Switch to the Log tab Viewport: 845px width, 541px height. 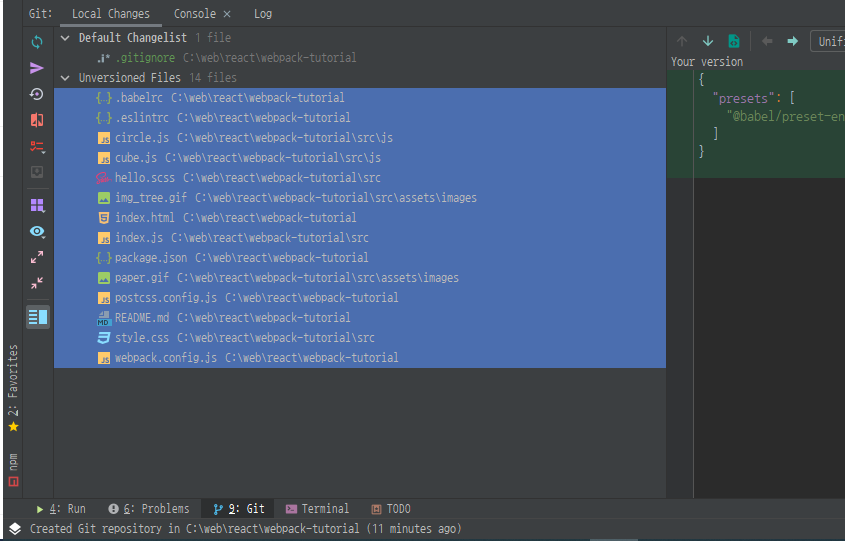(262, 14)
